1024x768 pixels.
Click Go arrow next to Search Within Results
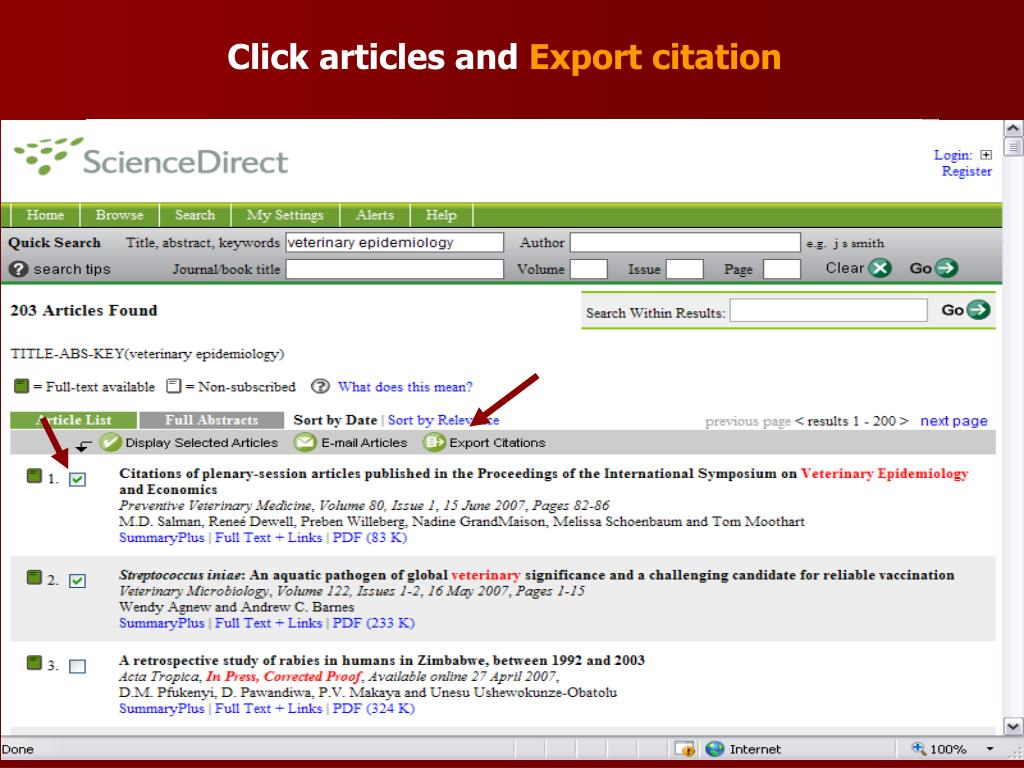(978, 310)
